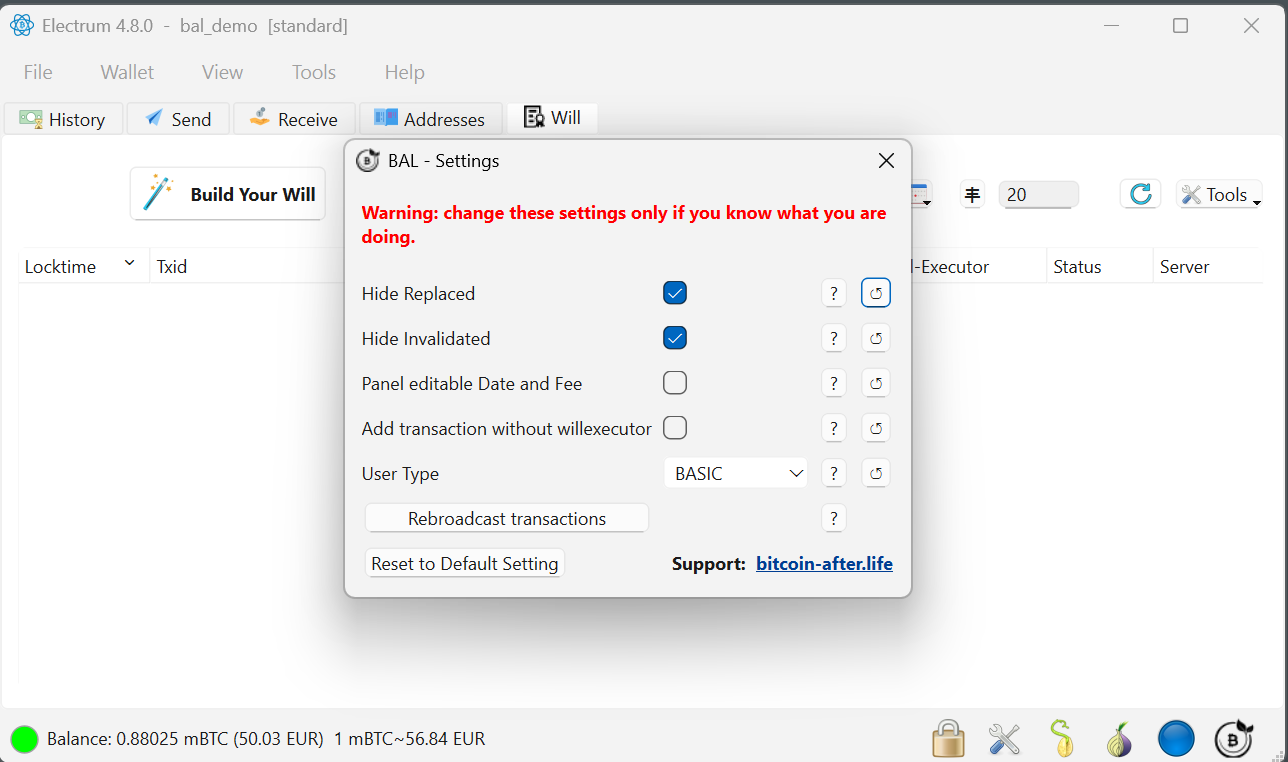Open the File menu
Screen dimensions: 1288x762
pyautogui.click(x=38, y=72)
